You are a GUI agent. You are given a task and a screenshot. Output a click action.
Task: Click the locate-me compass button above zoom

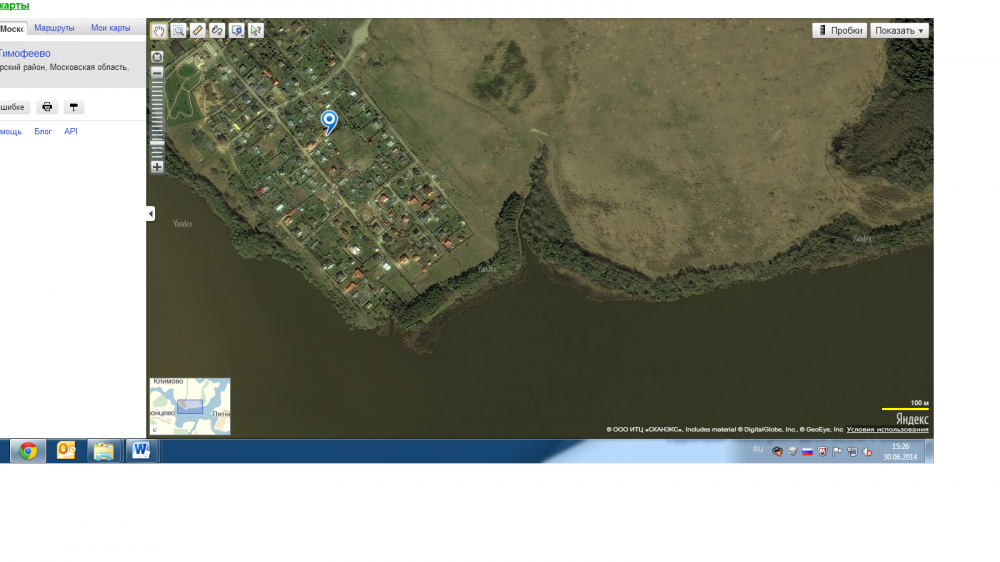tap(157, 56)
